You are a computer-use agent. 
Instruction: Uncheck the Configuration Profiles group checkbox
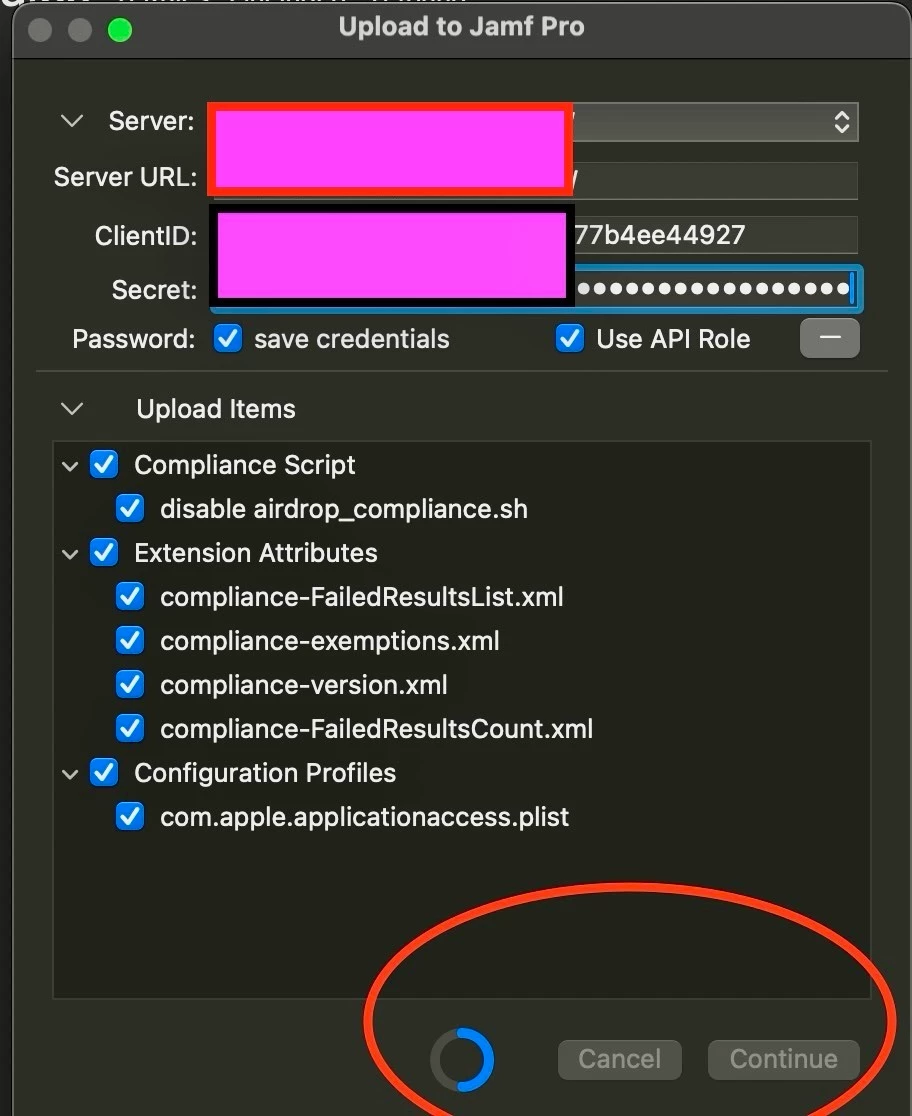pyautogui.click(x=104, y=773)
